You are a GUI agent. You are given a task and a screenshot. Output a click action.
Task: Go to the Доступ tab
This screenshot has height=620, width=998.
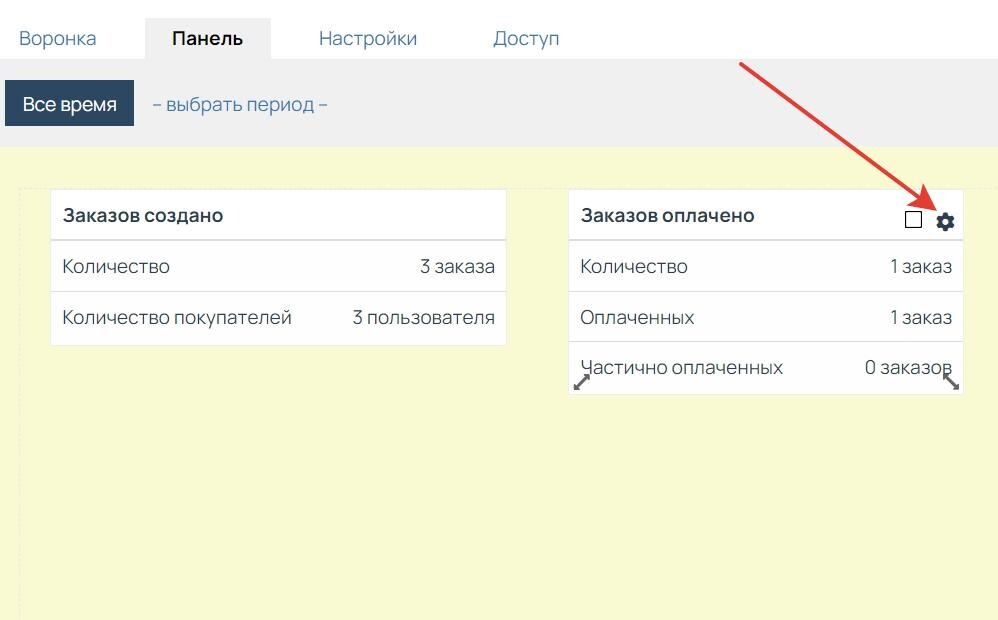point(526,38)
